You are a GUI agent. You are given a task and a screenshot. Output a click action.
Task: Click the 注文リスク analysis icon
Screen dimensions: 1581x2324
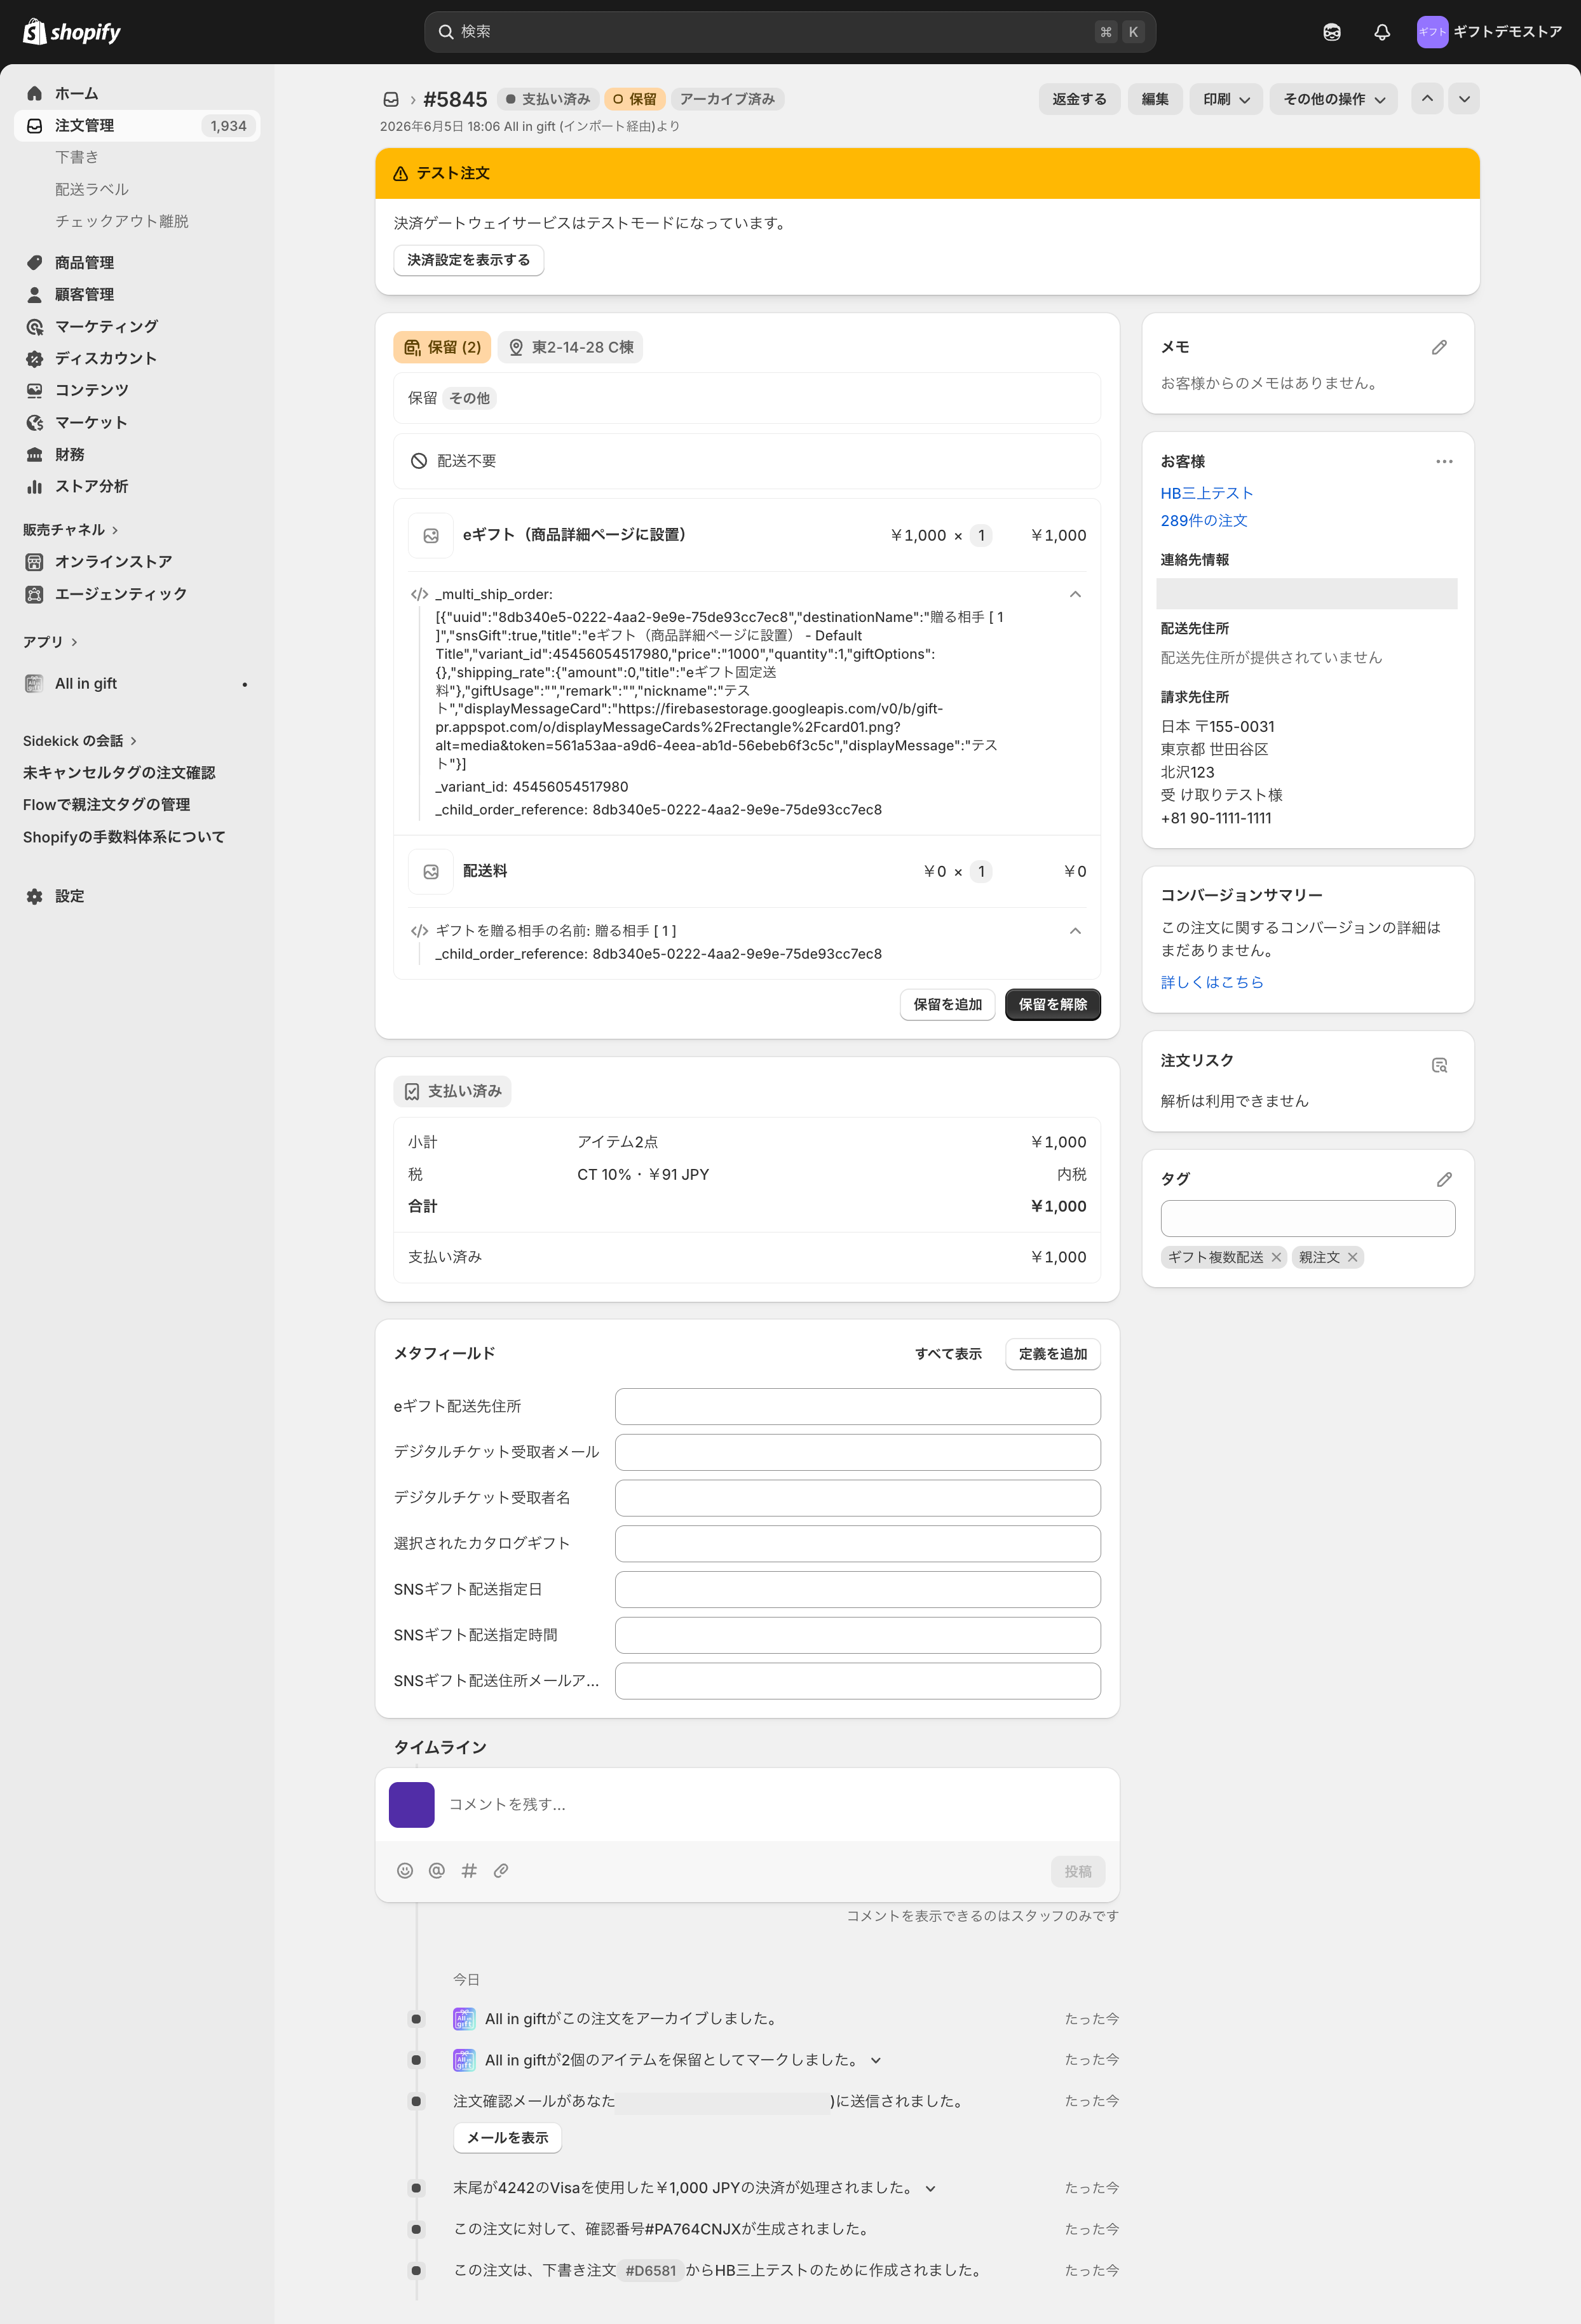click(x=1439, y=1065)
